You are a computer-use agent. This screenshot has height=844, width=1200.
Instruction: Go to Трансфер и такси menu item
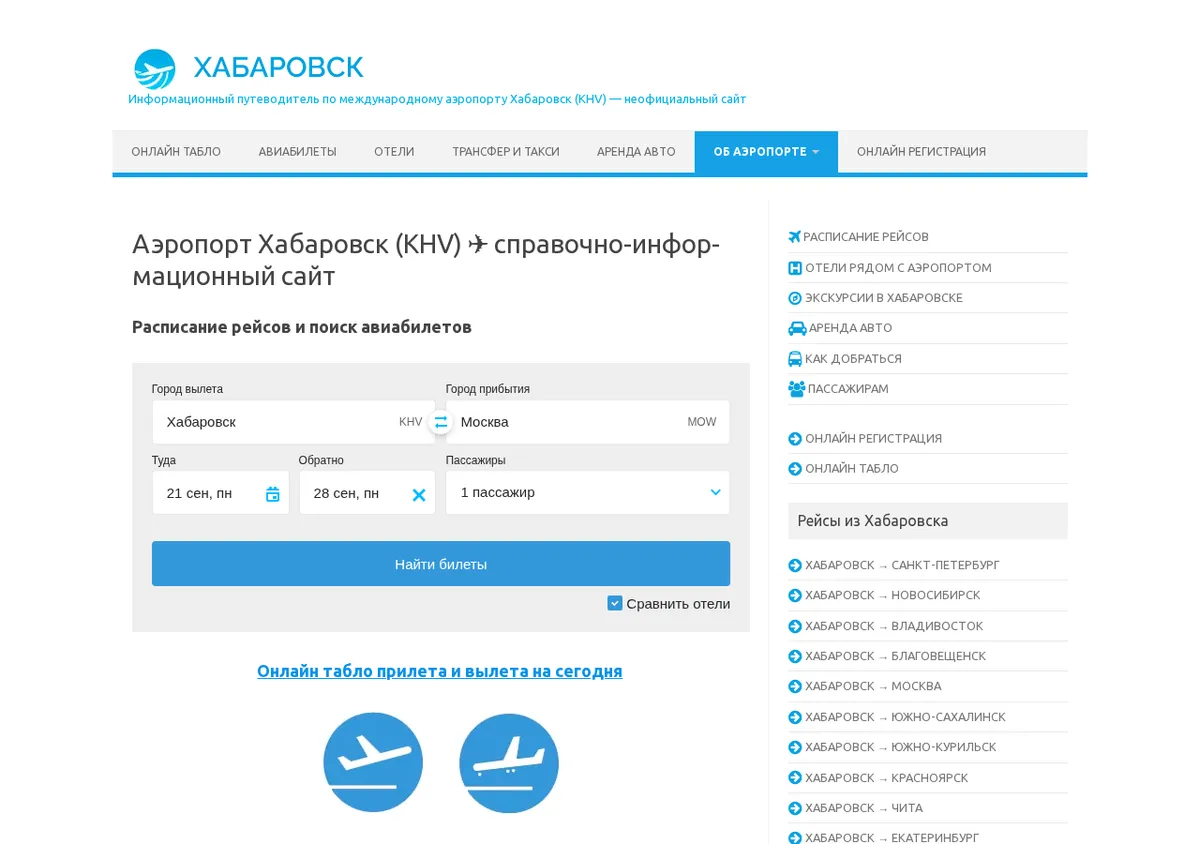tap(506, 152)
